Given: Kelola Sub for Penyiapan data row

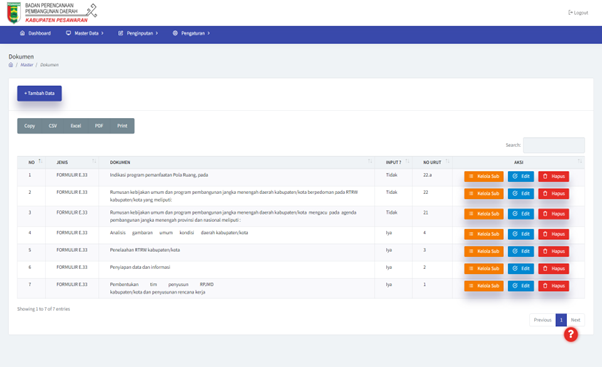Looking at the screenshot, I should 484,269.
